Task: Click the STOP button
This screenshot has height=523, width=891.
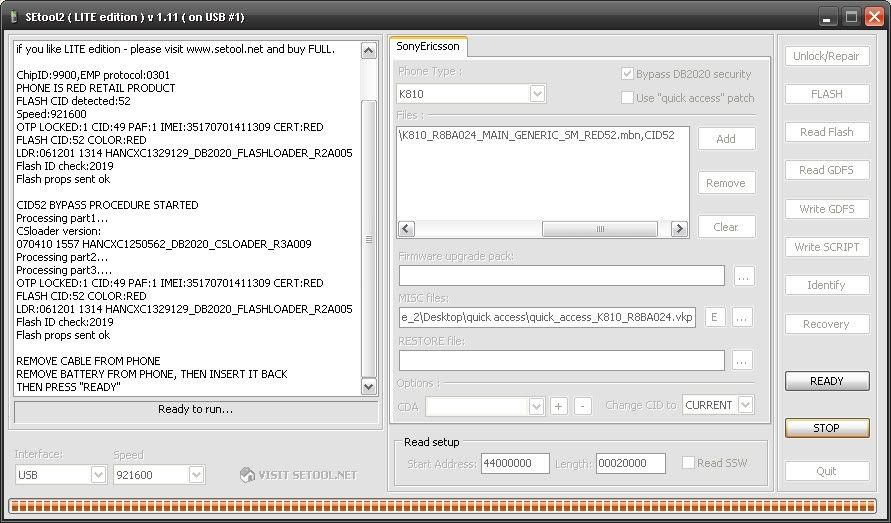Action: point(827,428)
